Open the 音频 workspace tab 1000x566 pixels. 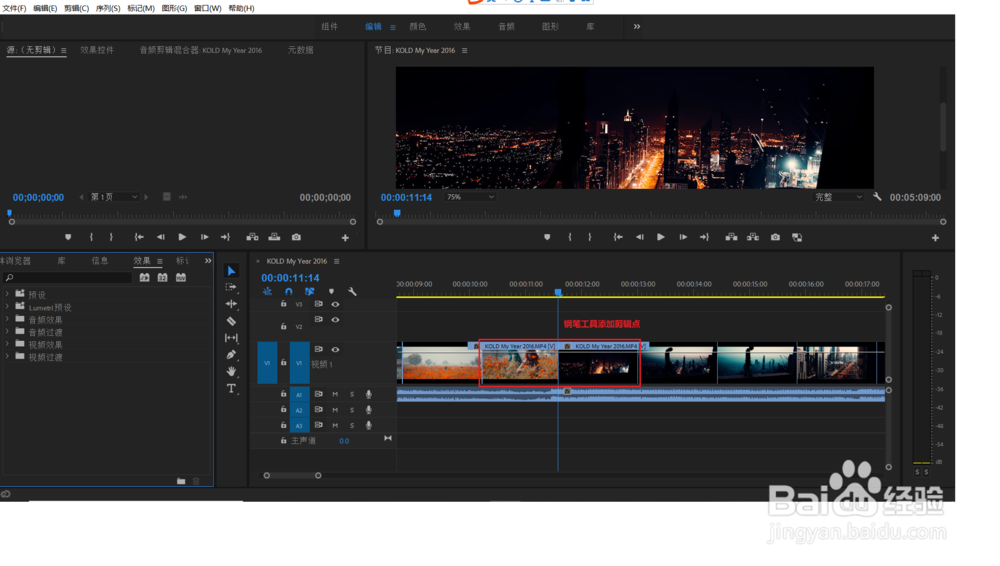click(506, 27)
